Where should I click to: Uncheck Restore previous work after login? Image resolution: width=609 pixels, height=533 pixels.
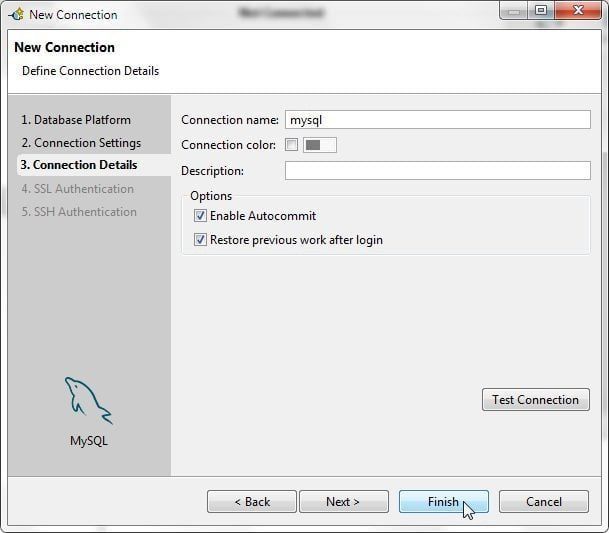tap(200, 240)
